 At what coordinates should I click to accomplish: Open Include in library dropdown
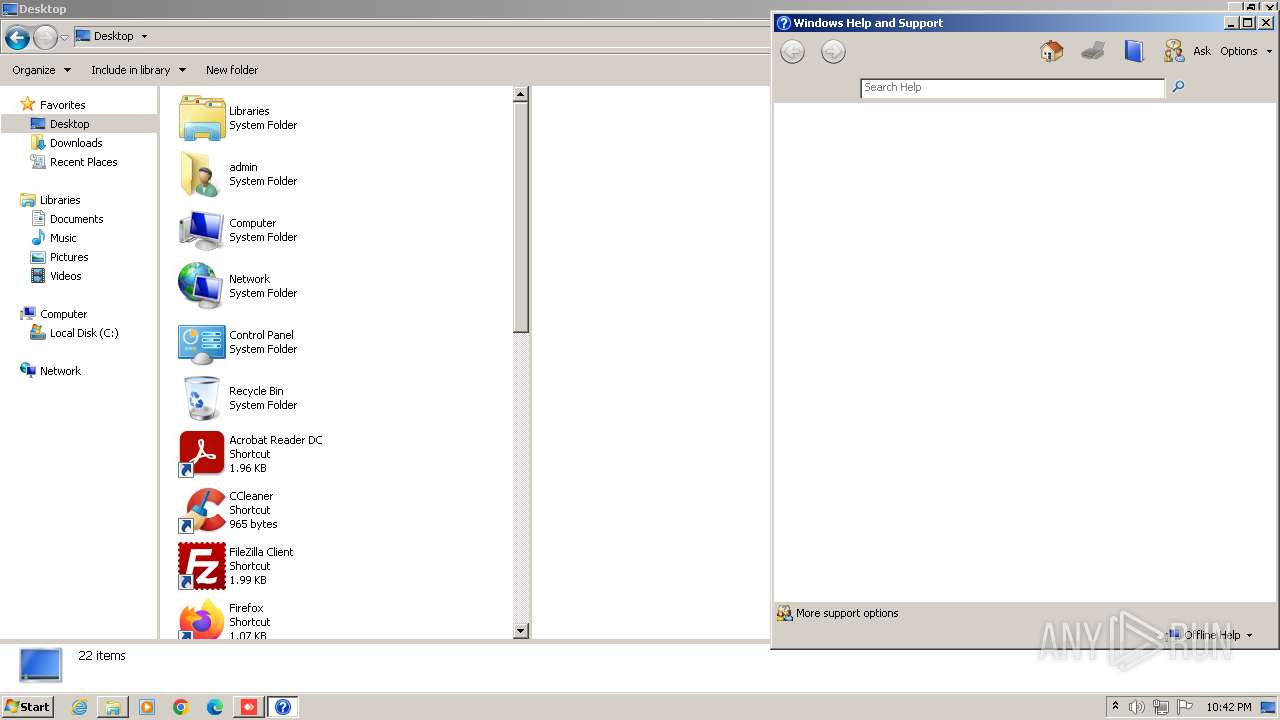pos(138,70)
